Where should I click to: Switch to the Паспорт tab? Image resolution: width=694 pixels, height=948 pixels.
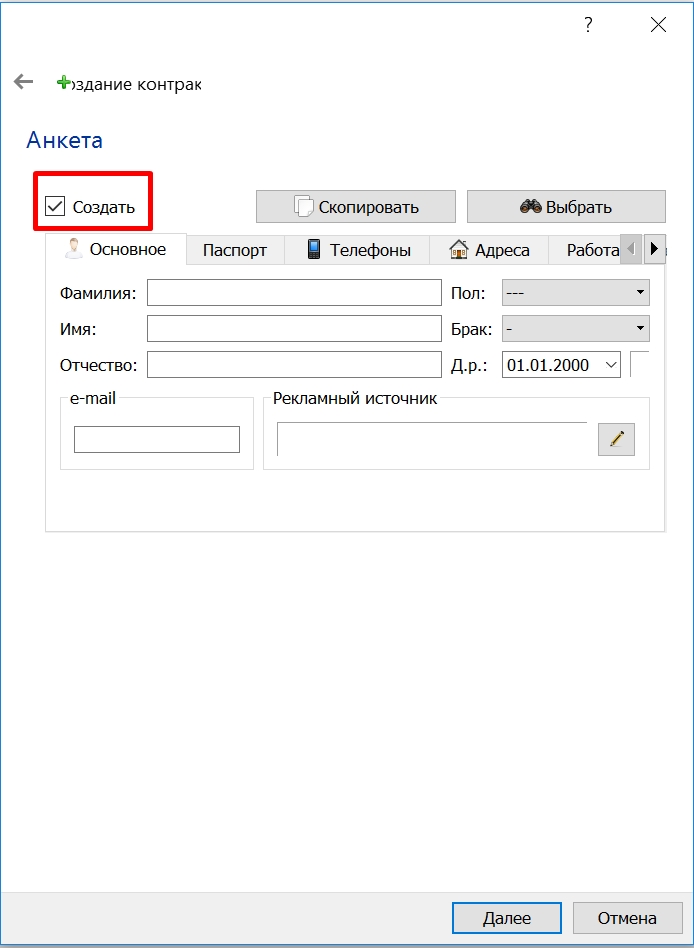pos(235,250)
